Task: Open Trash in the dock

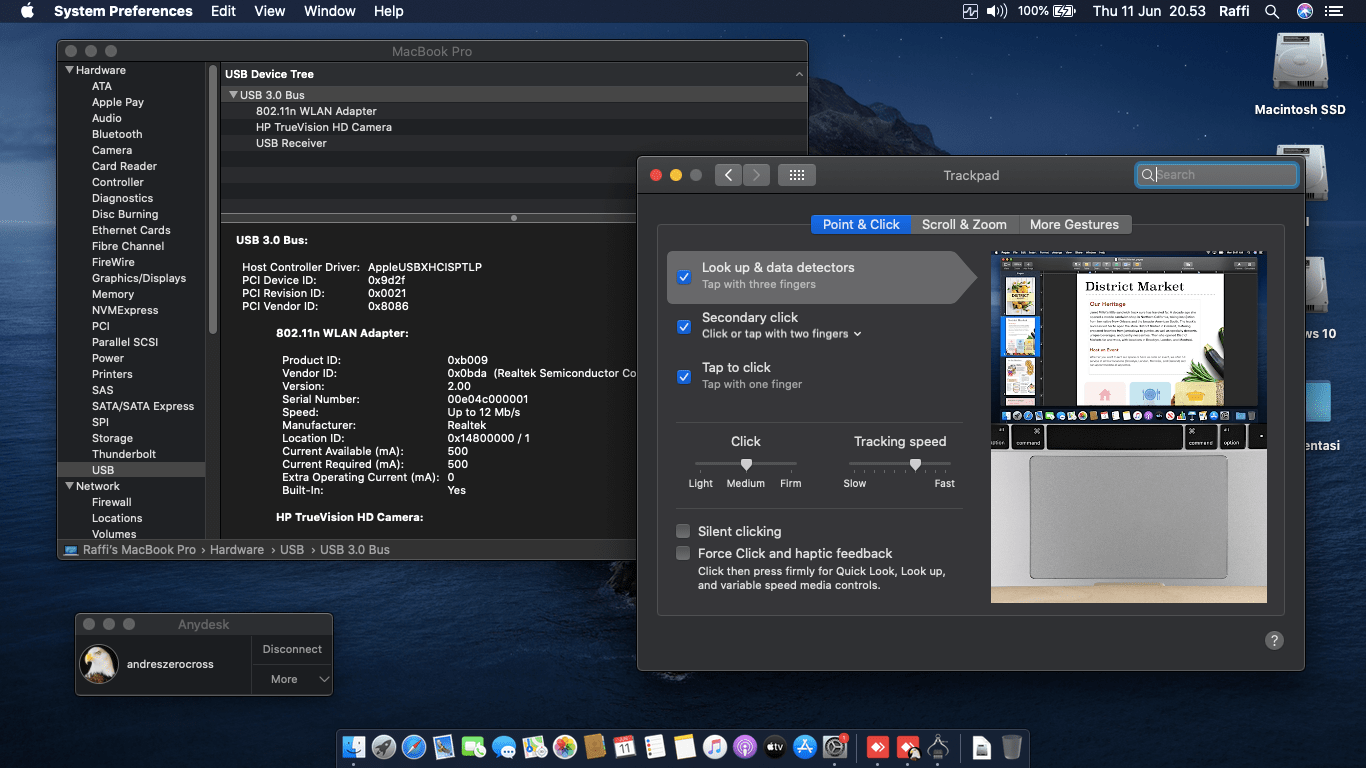Action: click(1012, 747)
